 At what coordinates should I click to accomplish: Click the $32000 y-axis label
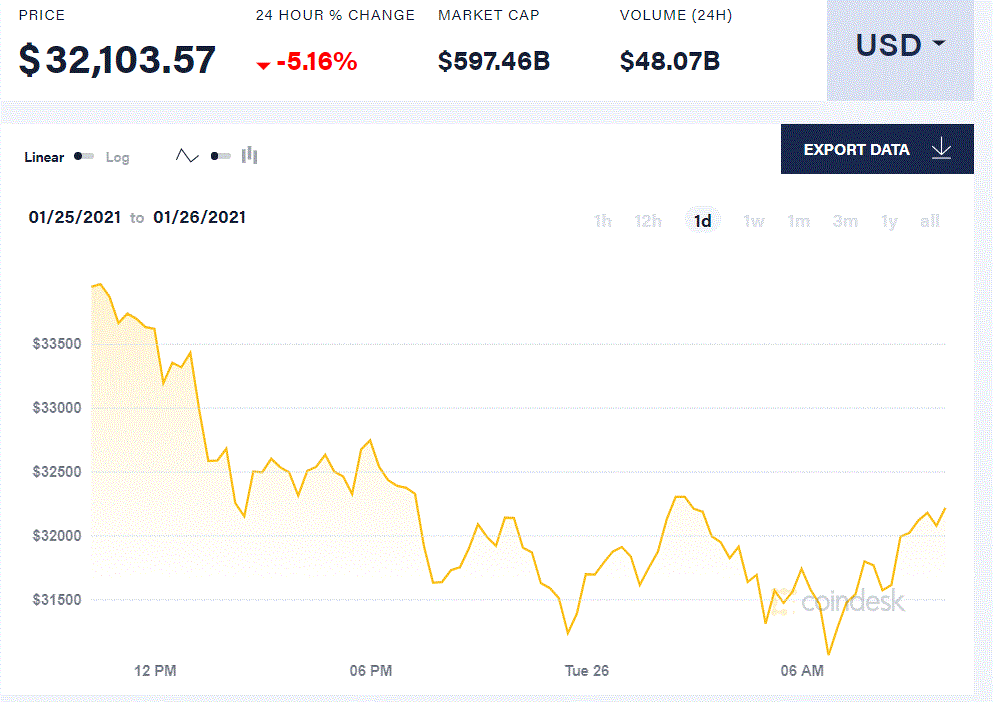click(x=57, y=536)
